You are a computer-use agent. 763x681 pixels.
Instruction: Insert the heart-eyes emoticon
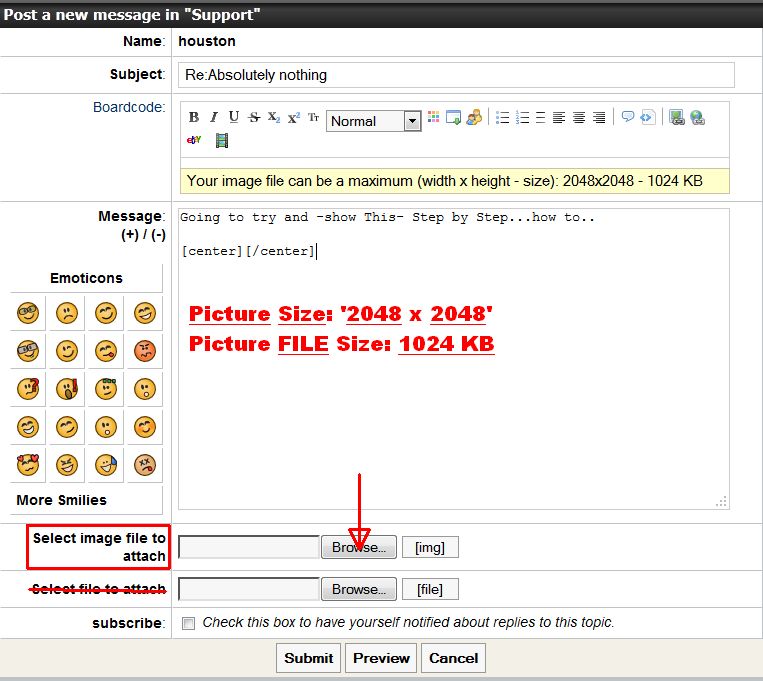tap(27, 465)
